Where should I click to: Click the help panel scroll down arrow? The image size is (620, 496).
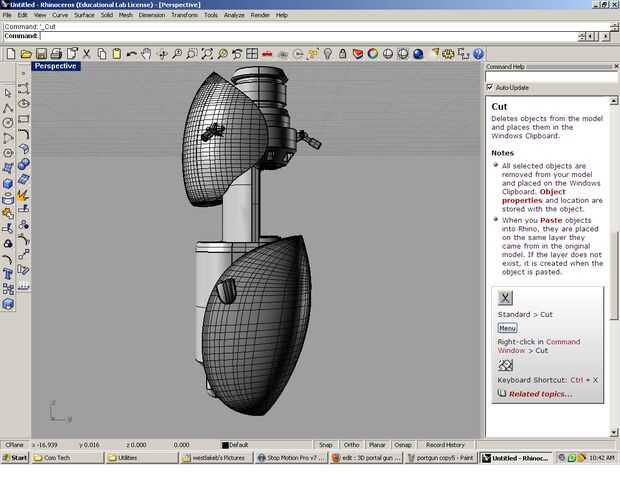pos(614,432)
